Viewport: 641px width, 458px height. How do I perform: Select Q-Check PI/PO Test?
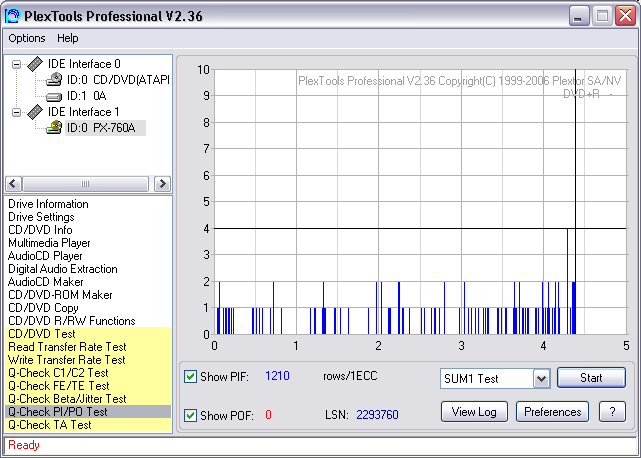(x=88, y=412)
